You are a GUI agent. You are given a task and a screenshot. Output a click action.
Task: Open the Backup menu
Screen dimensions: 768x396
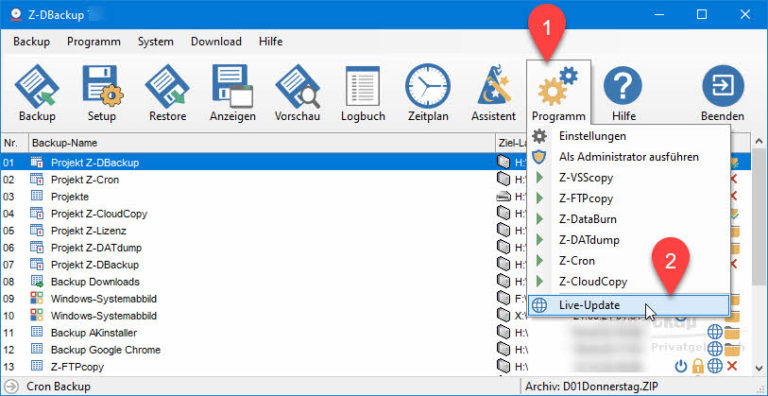coord(31,42)
